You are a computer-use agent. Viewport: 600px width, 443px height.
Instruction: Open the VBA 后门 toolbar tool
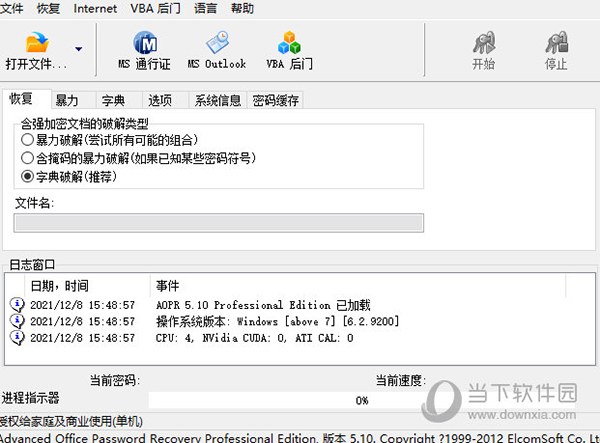tap(289, 51)
